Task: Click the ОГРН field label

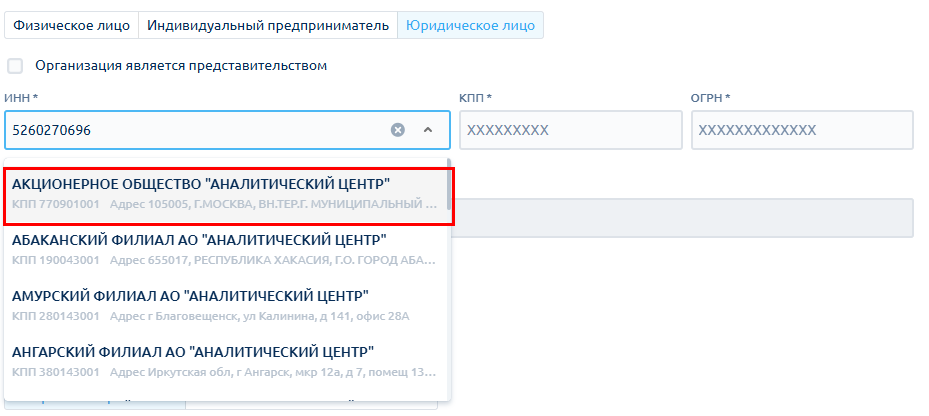Action: [709, 98]
